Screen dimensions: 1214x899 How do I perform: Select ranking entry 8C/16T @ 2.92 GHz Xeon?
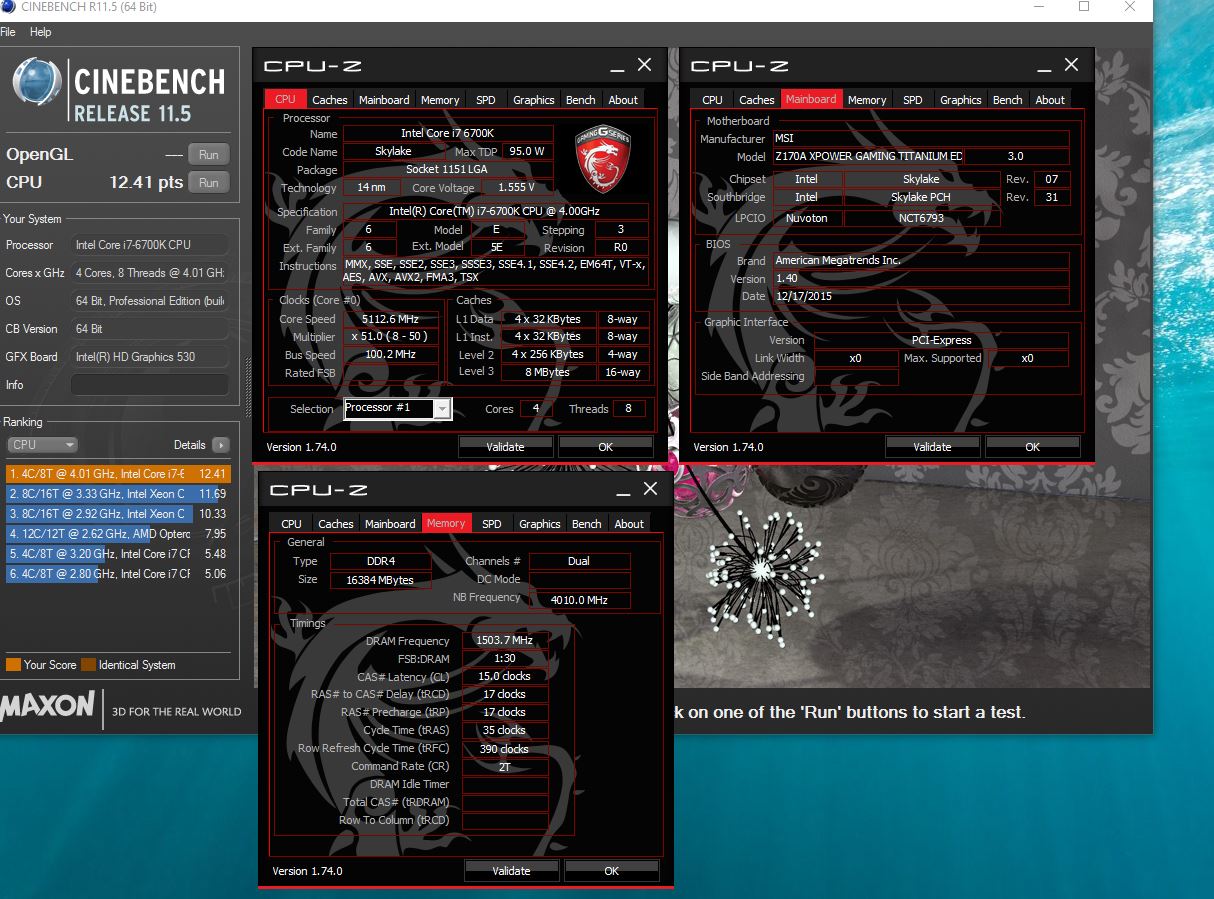[x=118, y=514]
